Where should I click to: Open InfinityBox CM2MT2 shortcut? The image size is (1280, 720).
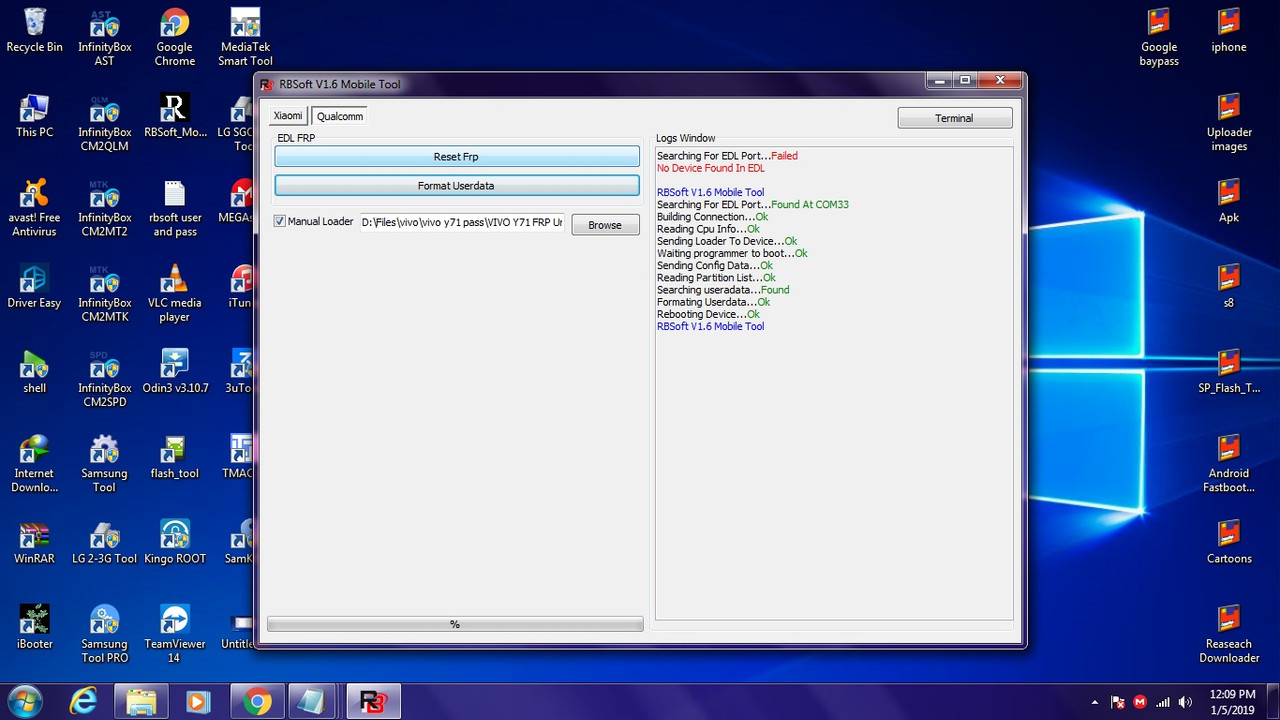point(104,209)
